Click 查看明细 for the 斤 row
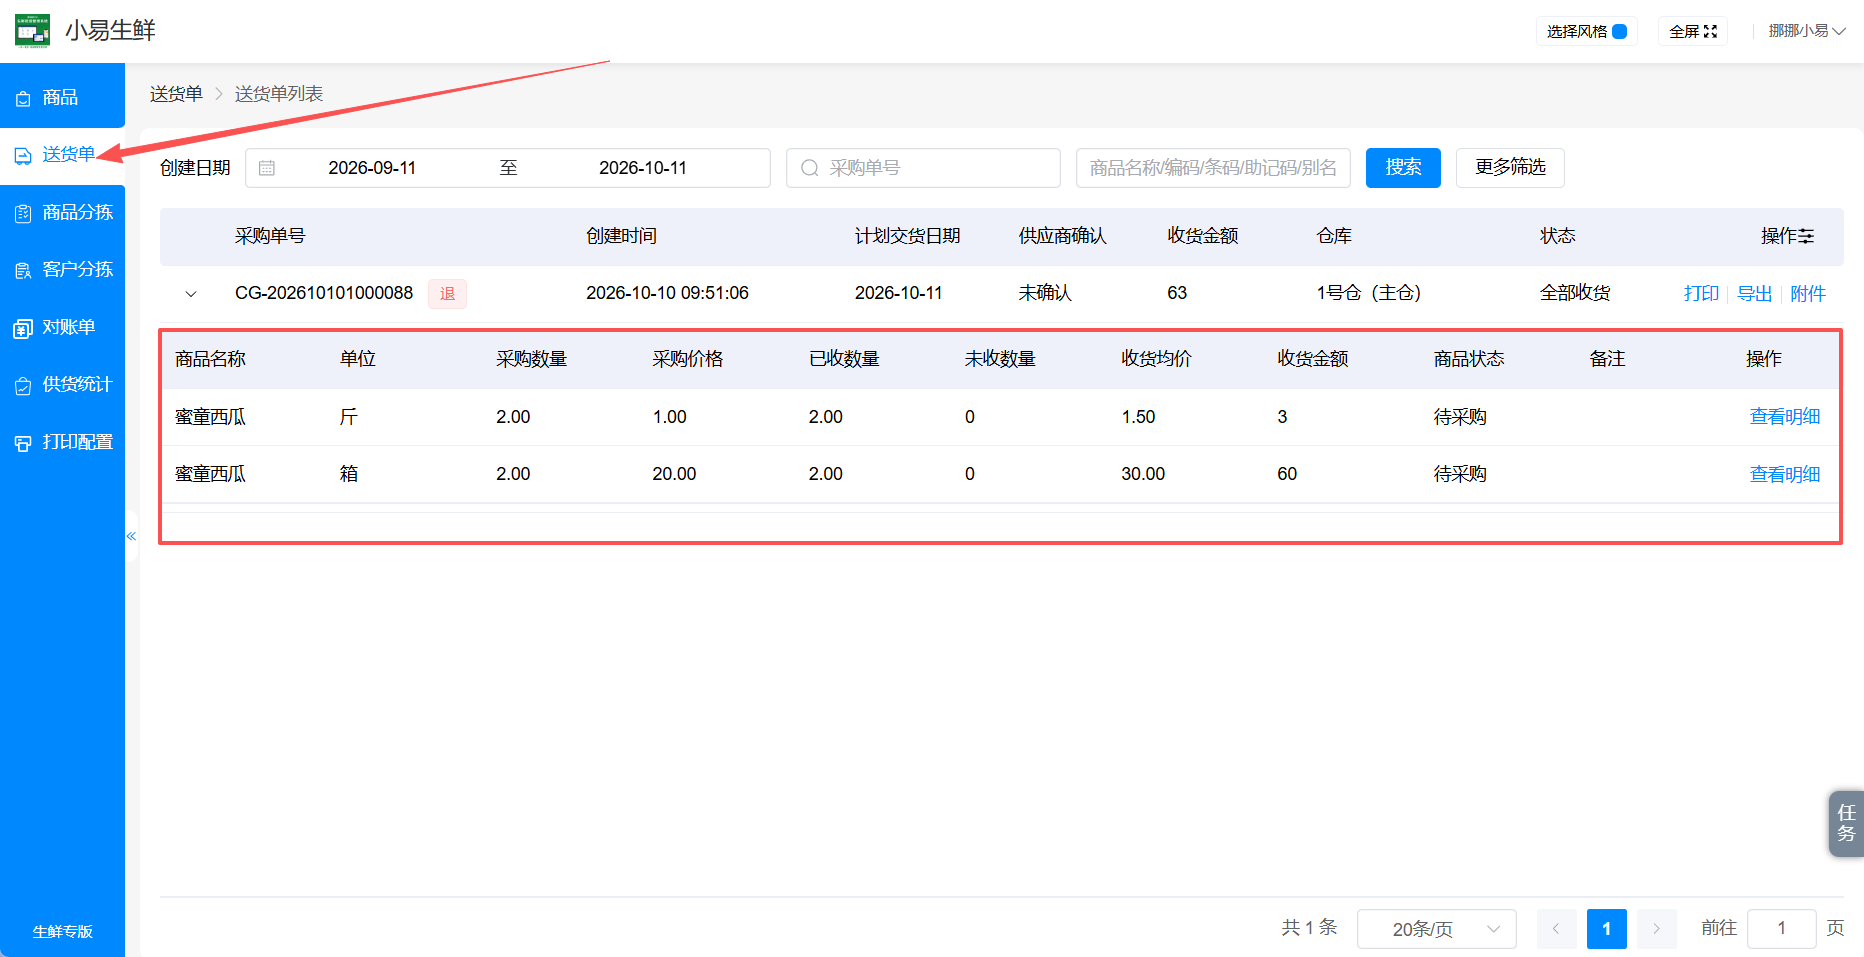Image resolution: width=1864 pixels, height=957 pixels. 1784,417
